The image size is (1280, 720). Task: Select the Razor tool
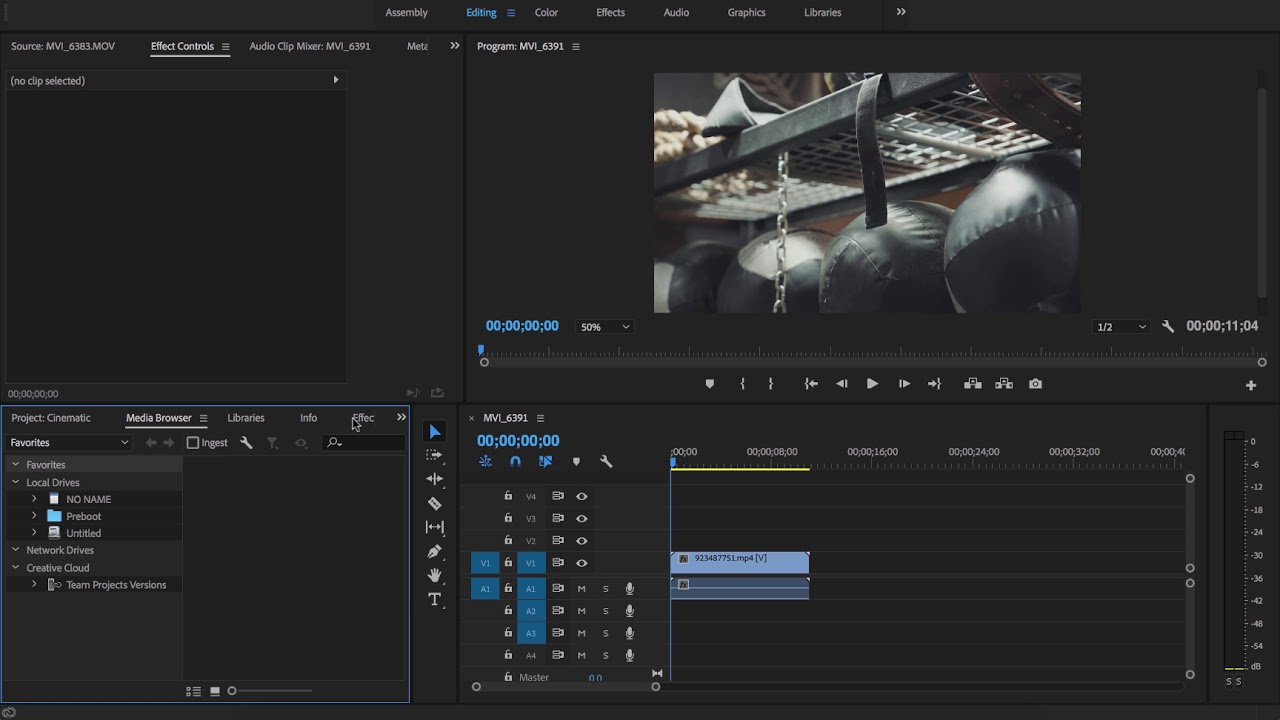click(x=434, y=503)
